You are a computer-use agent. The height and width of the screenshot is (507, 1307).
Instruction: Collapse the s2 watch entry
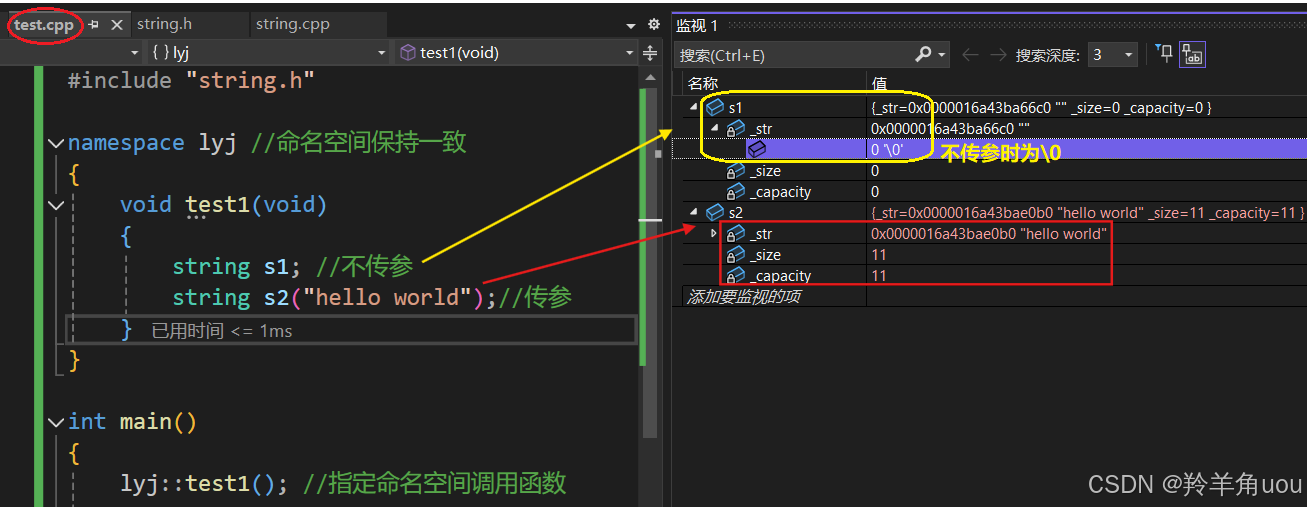[x=694, y=212]
